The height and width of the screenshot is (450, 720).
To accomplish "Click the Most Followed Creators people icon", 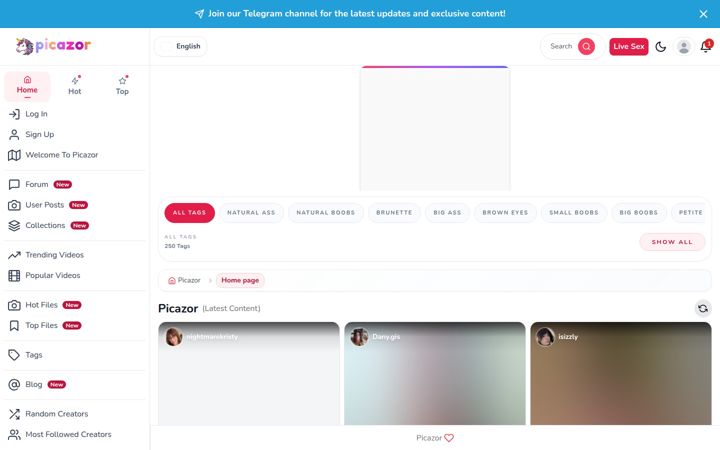I will pyautogui.click(x=14, y=434).
